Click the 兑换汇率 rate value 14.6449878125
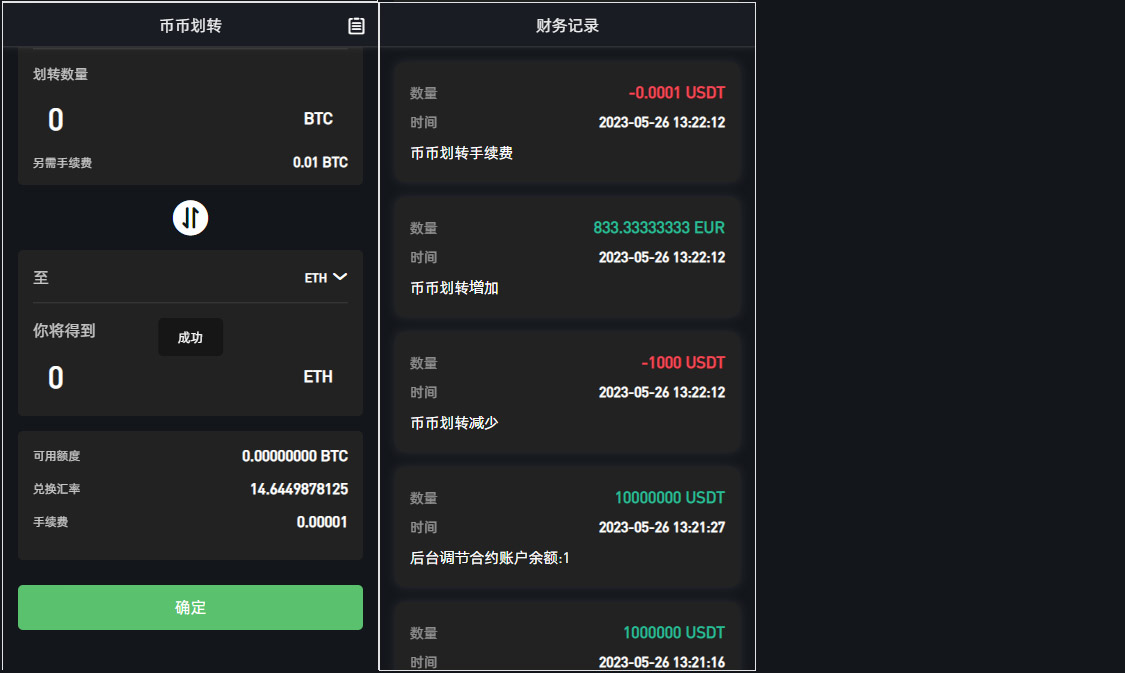 (x=298, y=489)
